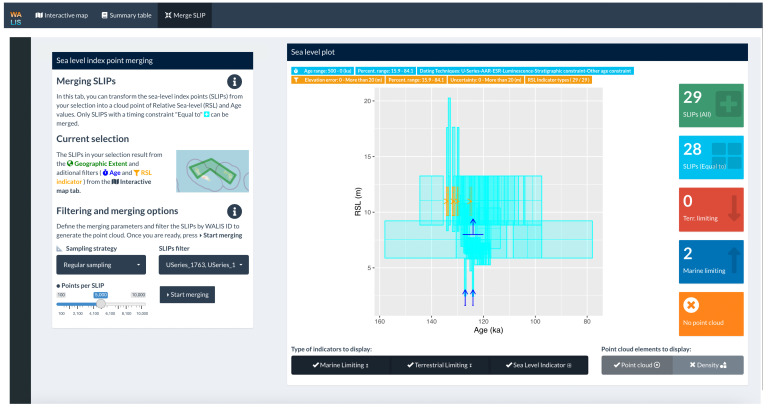Screen dimensions: 768x410
Task: Open the Interactive map tab
Action: 62,15
